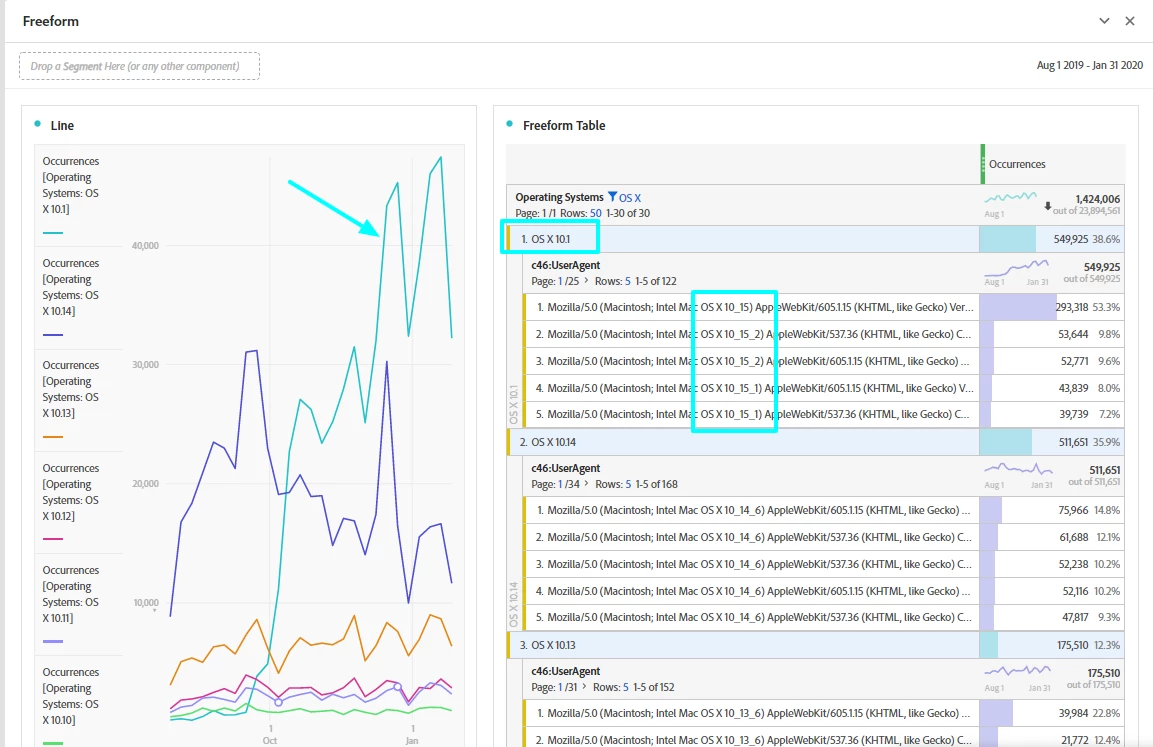Screen dimensions: 1153x747
Task: Change Rows 5 under OS X 10.14 breakdown
Action: tap(628, 484)
